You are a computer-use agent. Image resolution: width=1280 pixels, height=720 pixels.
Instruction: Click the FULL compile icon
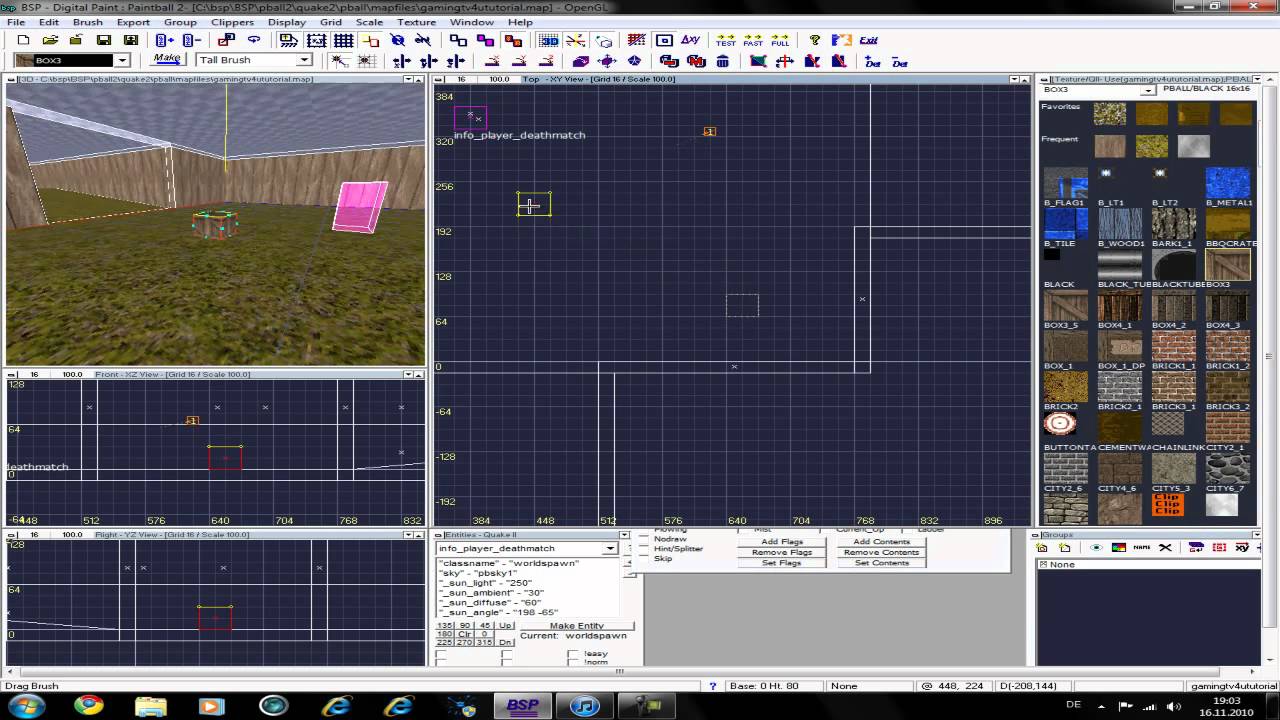pos(780,40)
